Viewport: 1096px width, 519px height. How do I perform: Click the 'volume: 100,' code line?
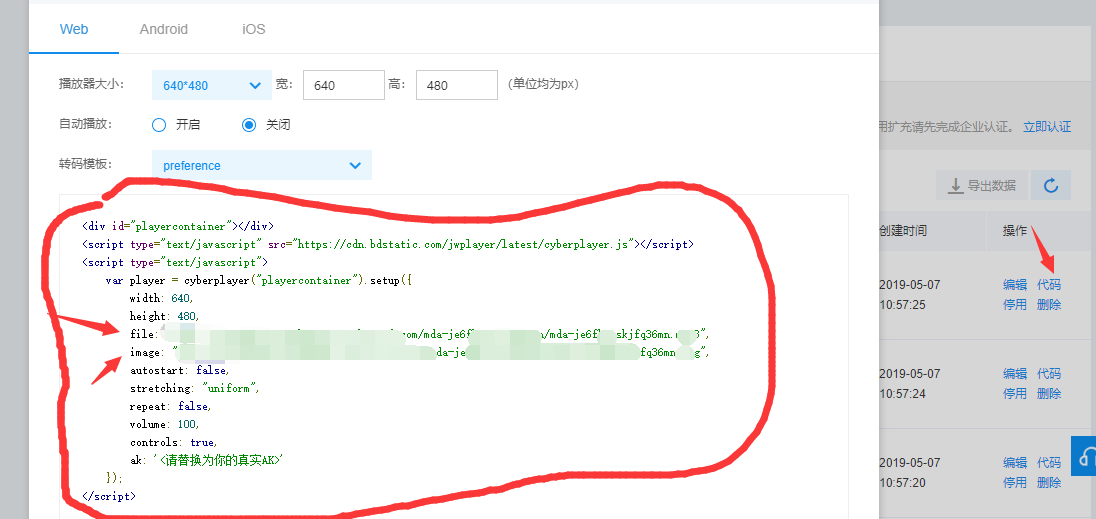pos(164,425)
